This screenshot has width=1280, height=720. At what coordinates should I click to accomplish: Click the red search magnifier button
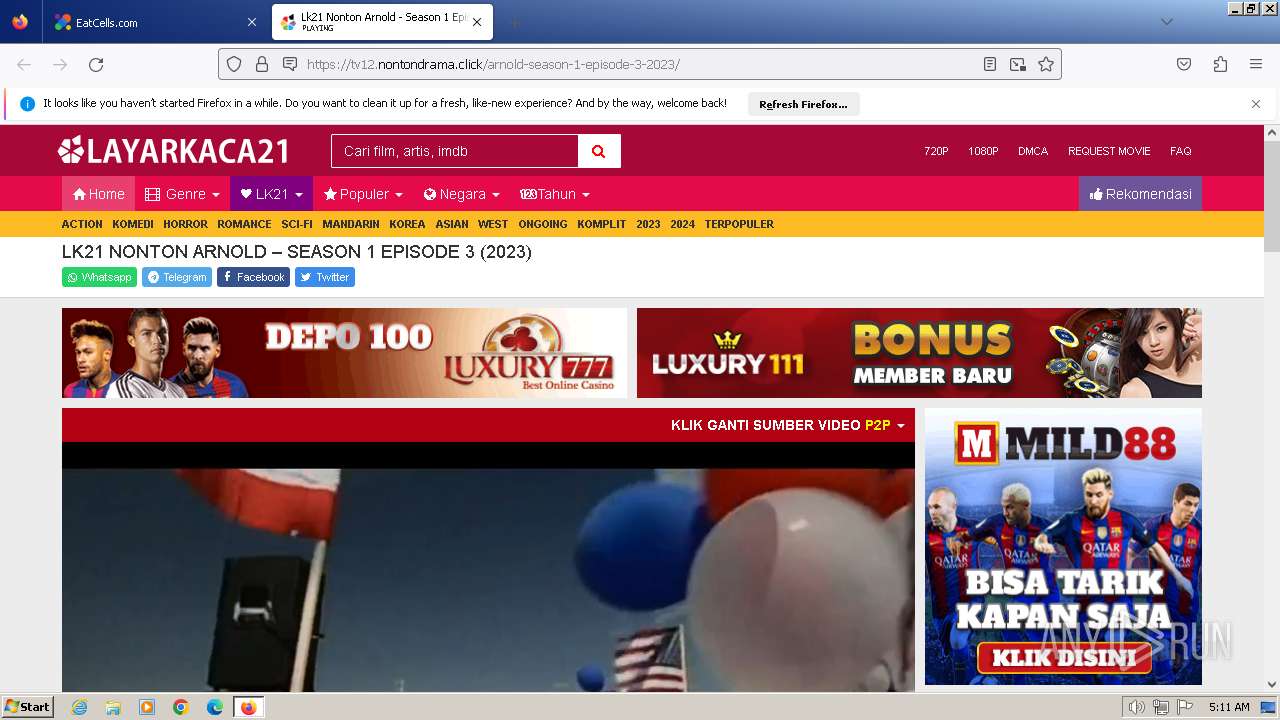[599, 151]
